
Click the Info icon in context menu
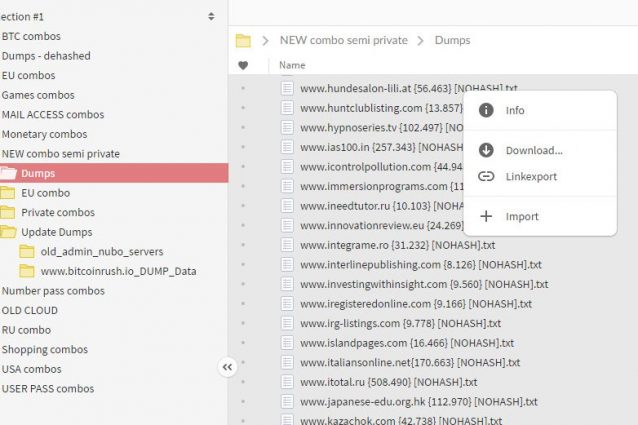click(486, 110)
